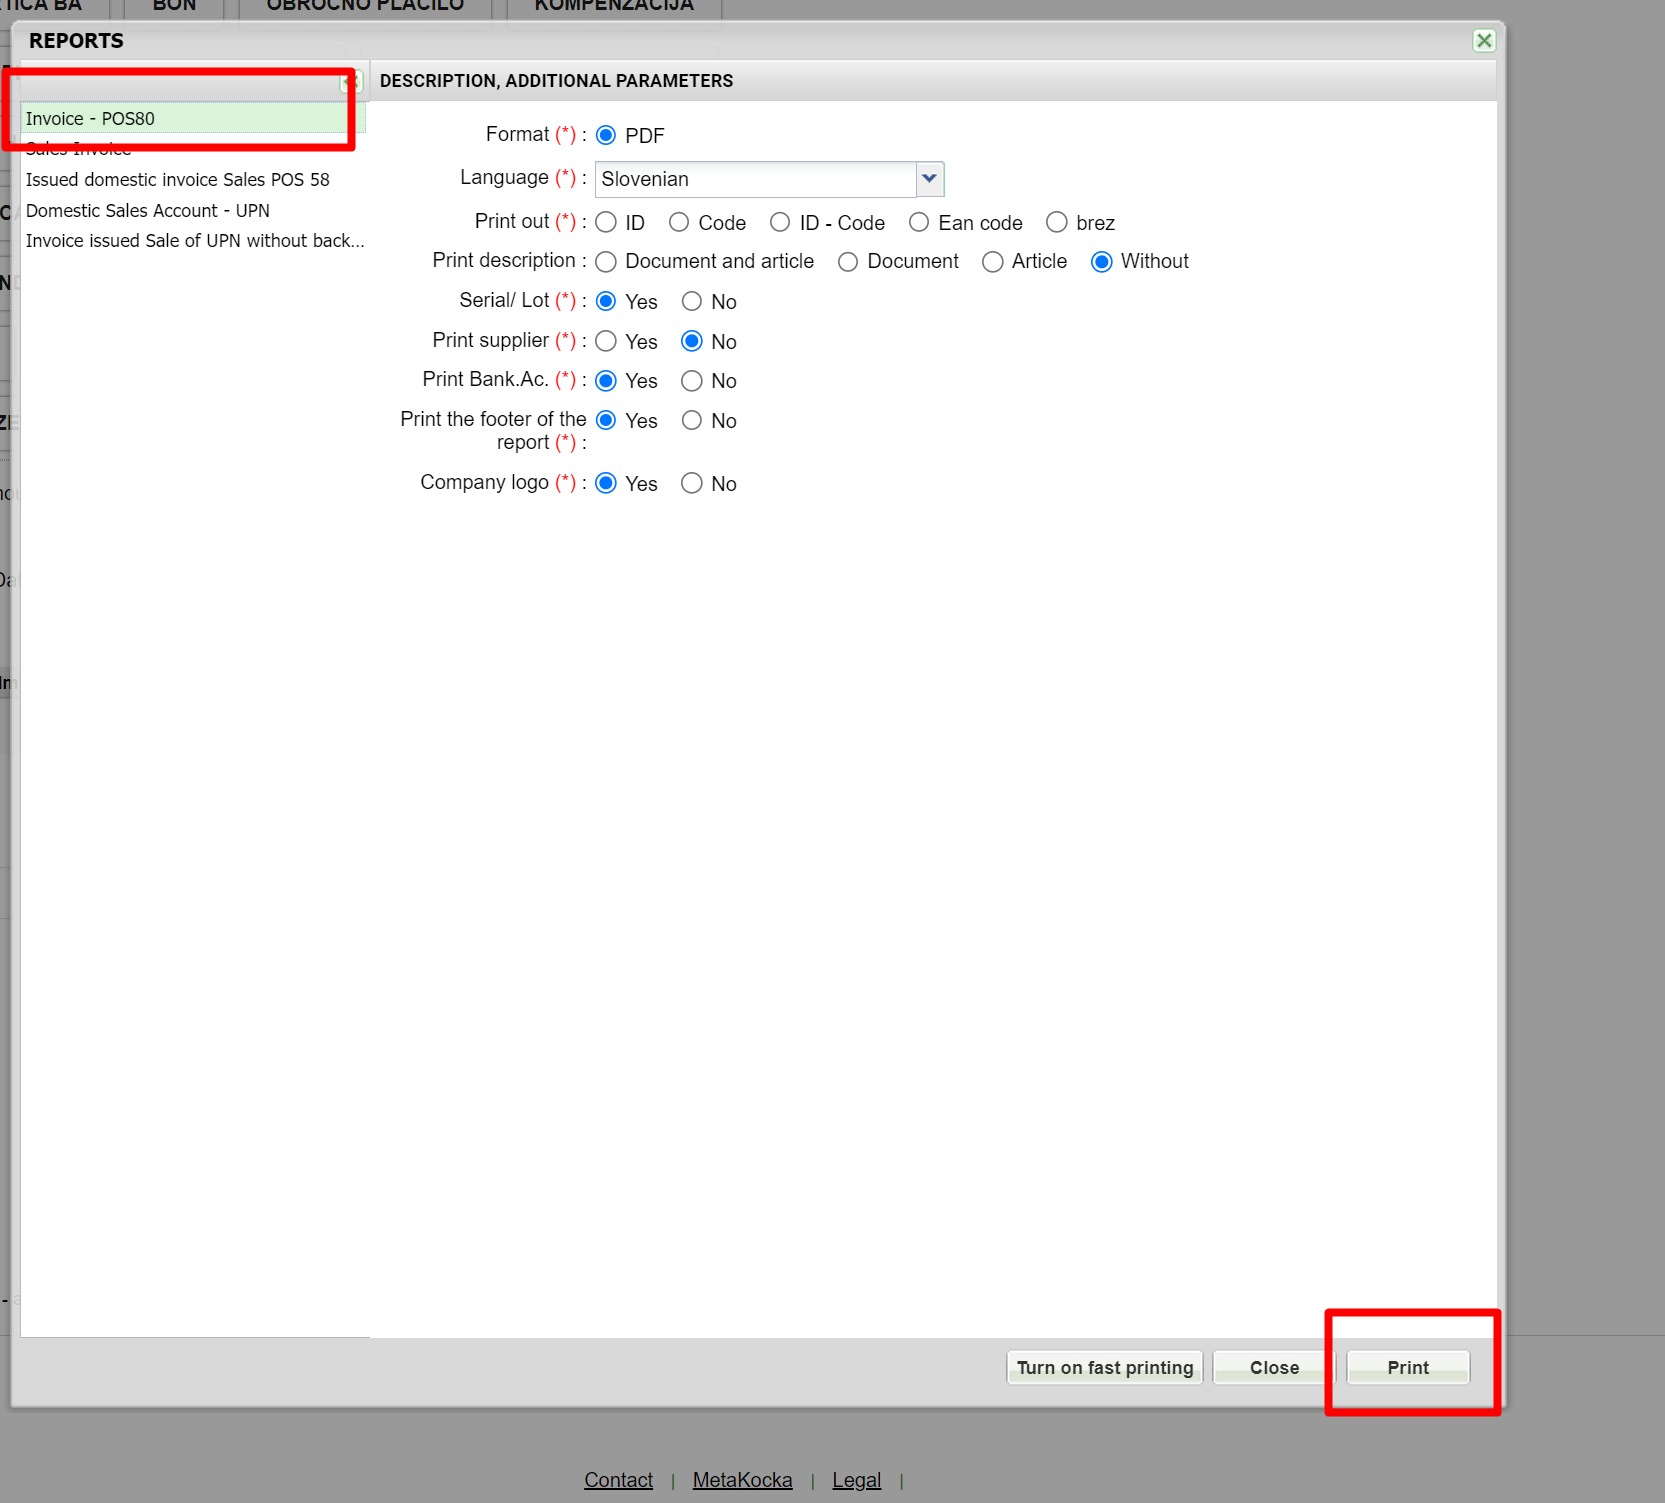Viewport: 1665px width, 1503px height.
Task: Set Print Bank.Ac. to No
Action: (x=692, y=381)
